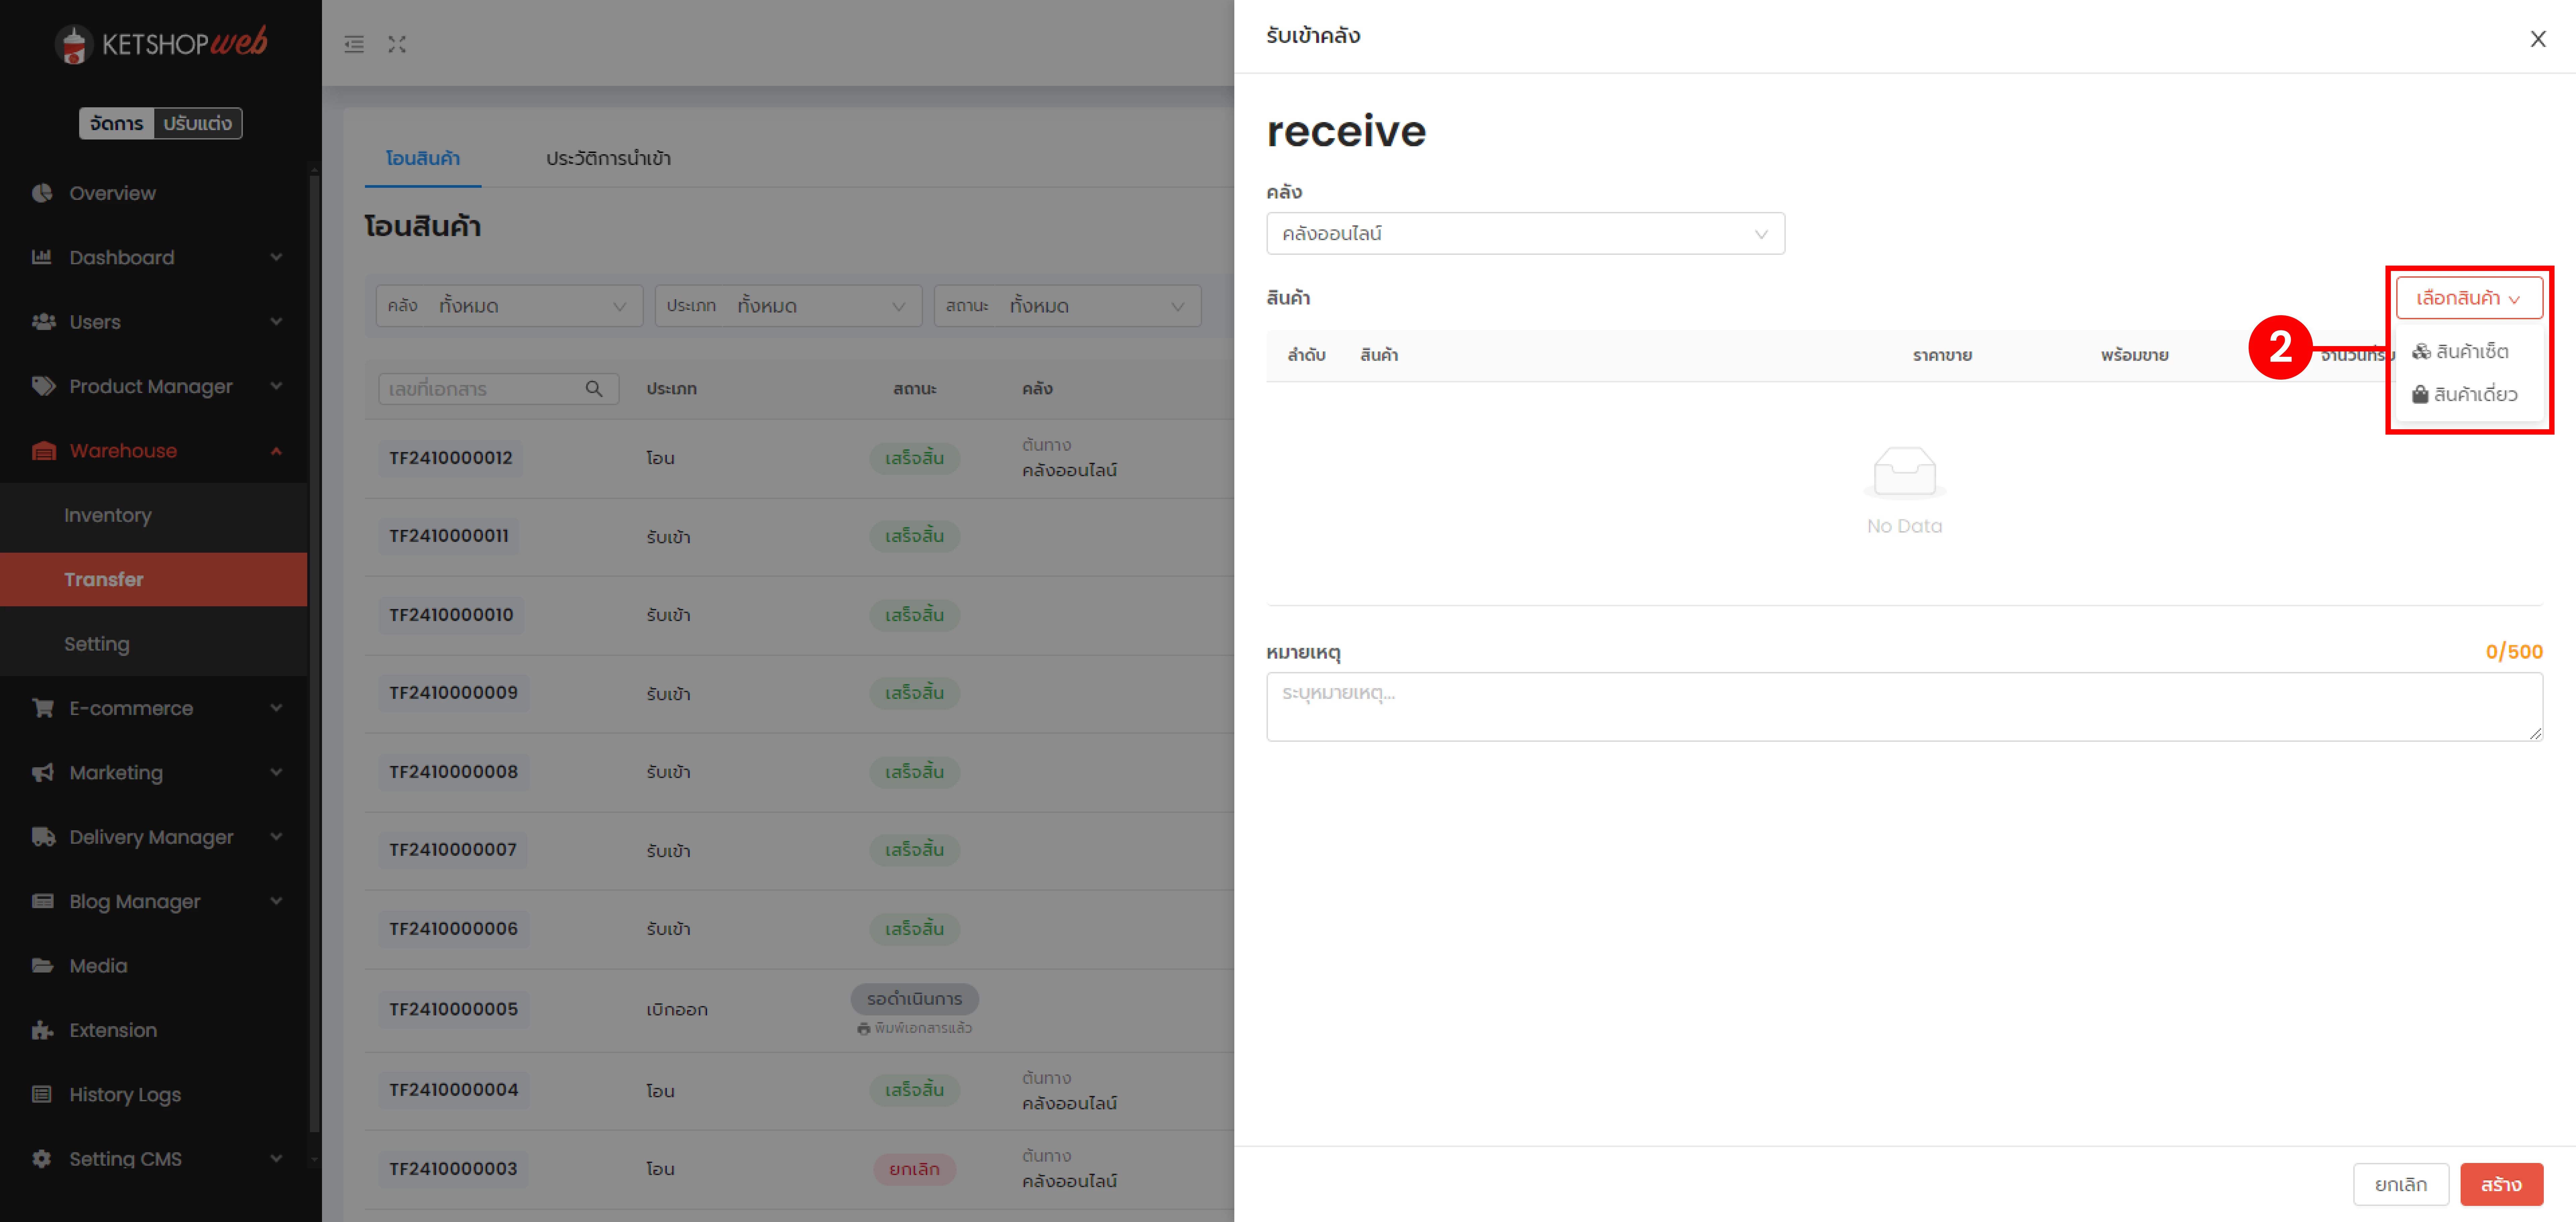Click the search magnifier in document number field
2576x1222 pixels.
(594, 389)
